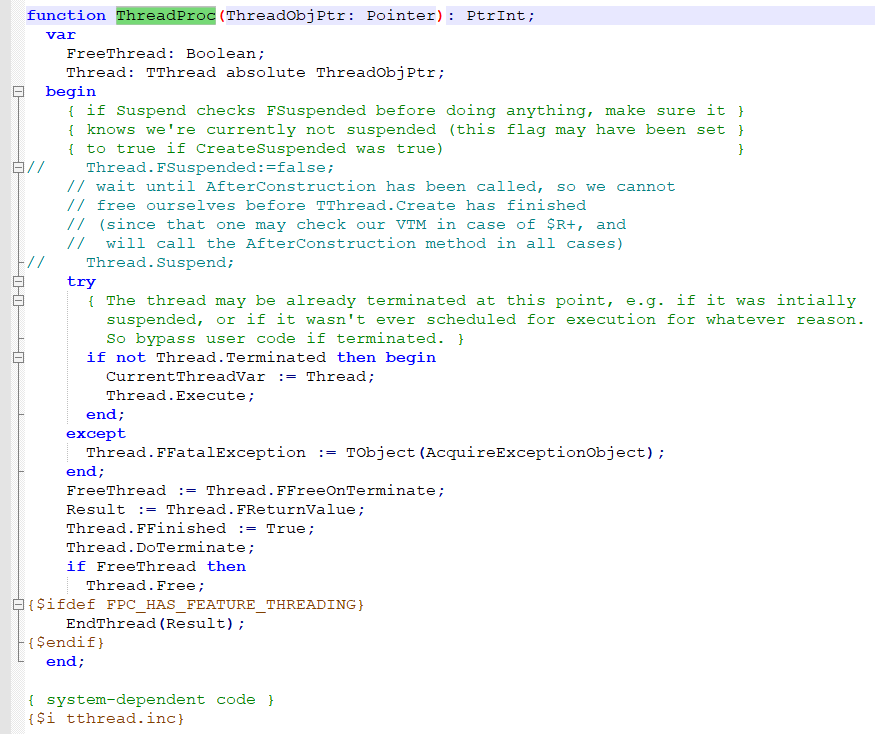Click the '{$endif}' directive
Viewport: 875px width, 734px height.
(66, 642)
